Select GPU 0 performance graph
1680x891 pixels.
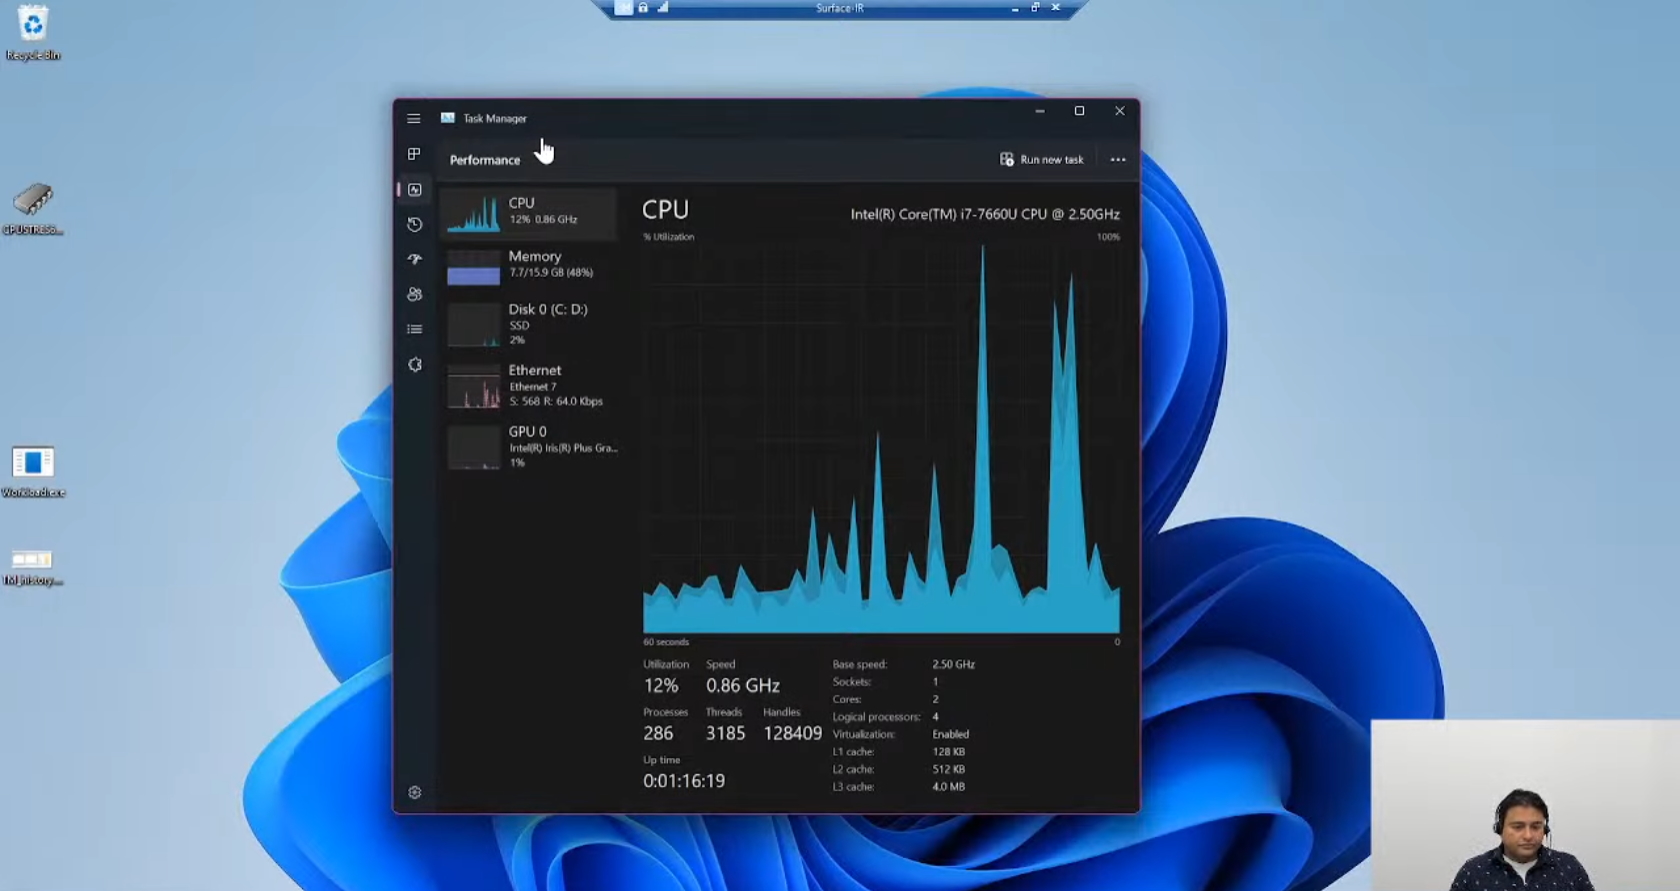click(x=529, y=446)
